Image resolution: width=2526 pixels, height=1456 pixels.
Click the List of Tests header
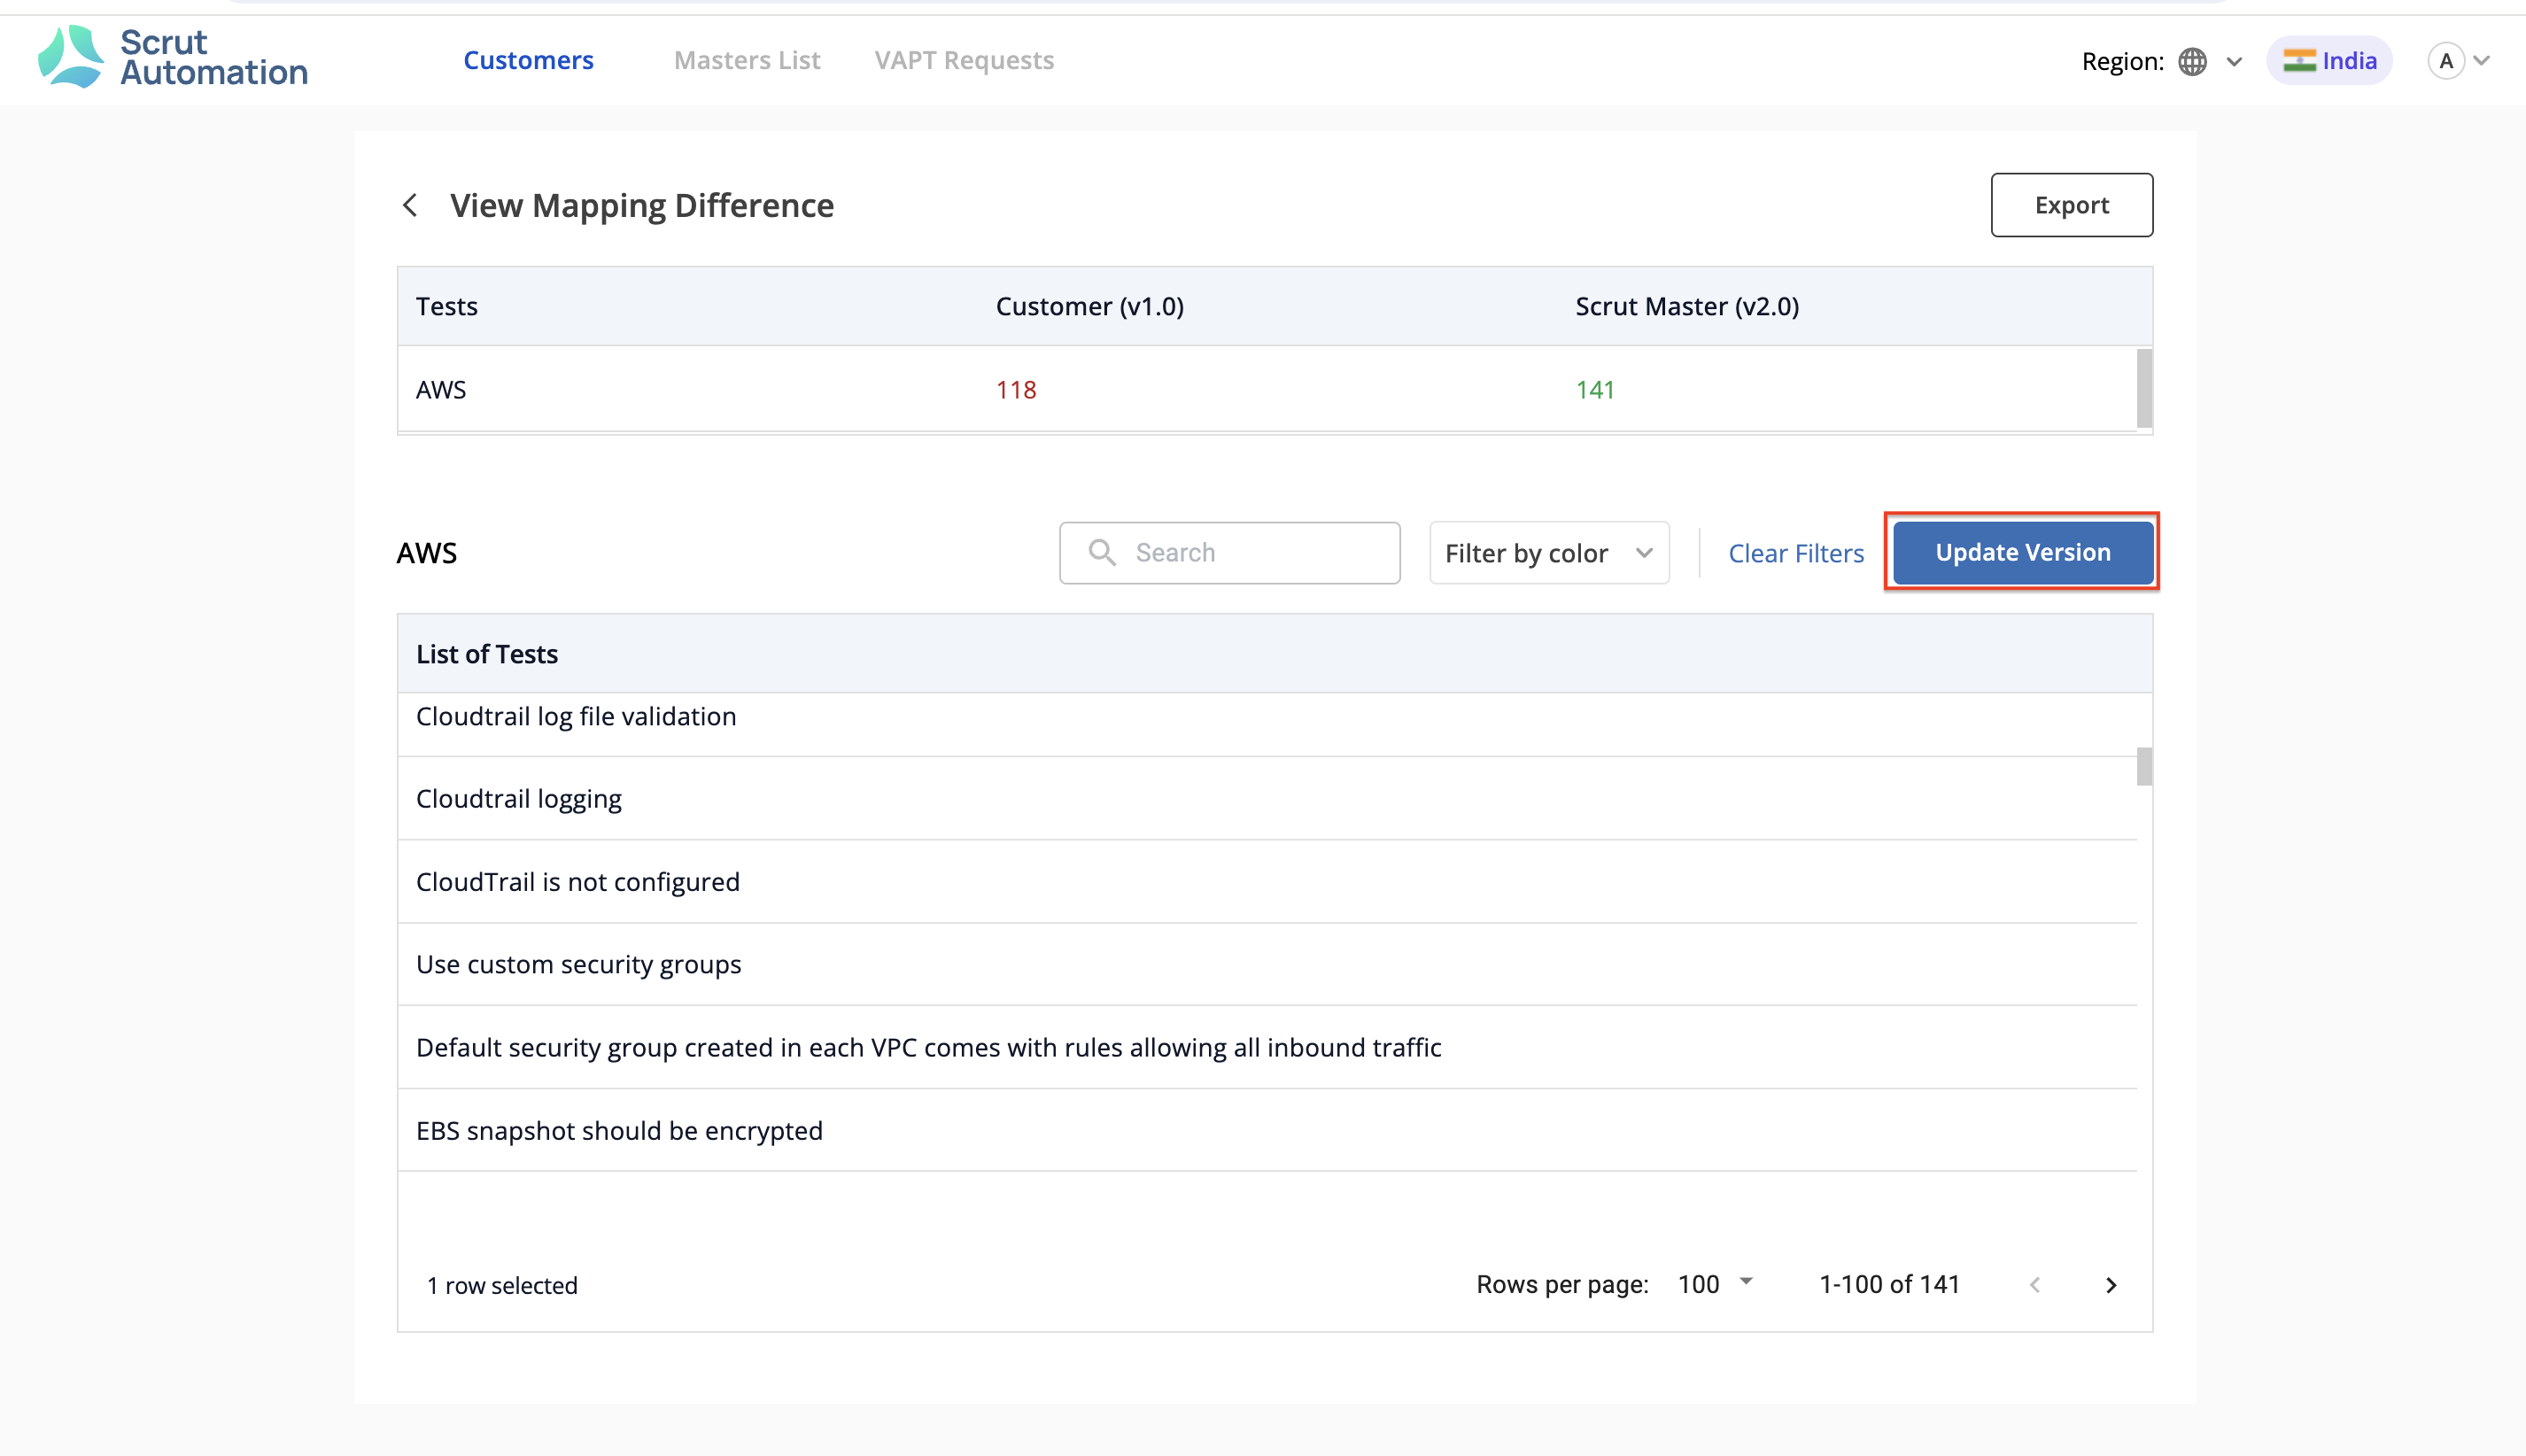point(487,654)
